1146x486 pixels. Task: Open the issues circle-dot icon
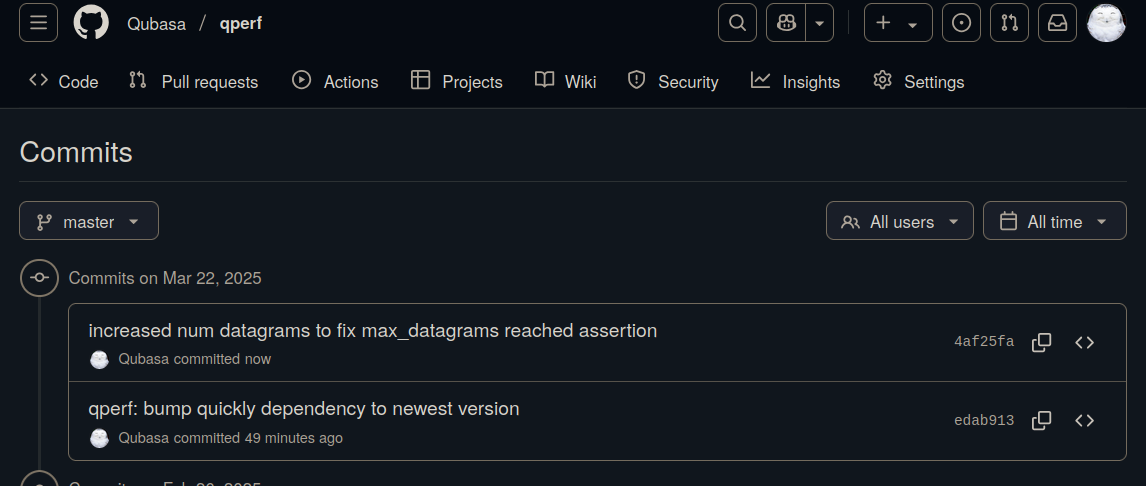961,23
